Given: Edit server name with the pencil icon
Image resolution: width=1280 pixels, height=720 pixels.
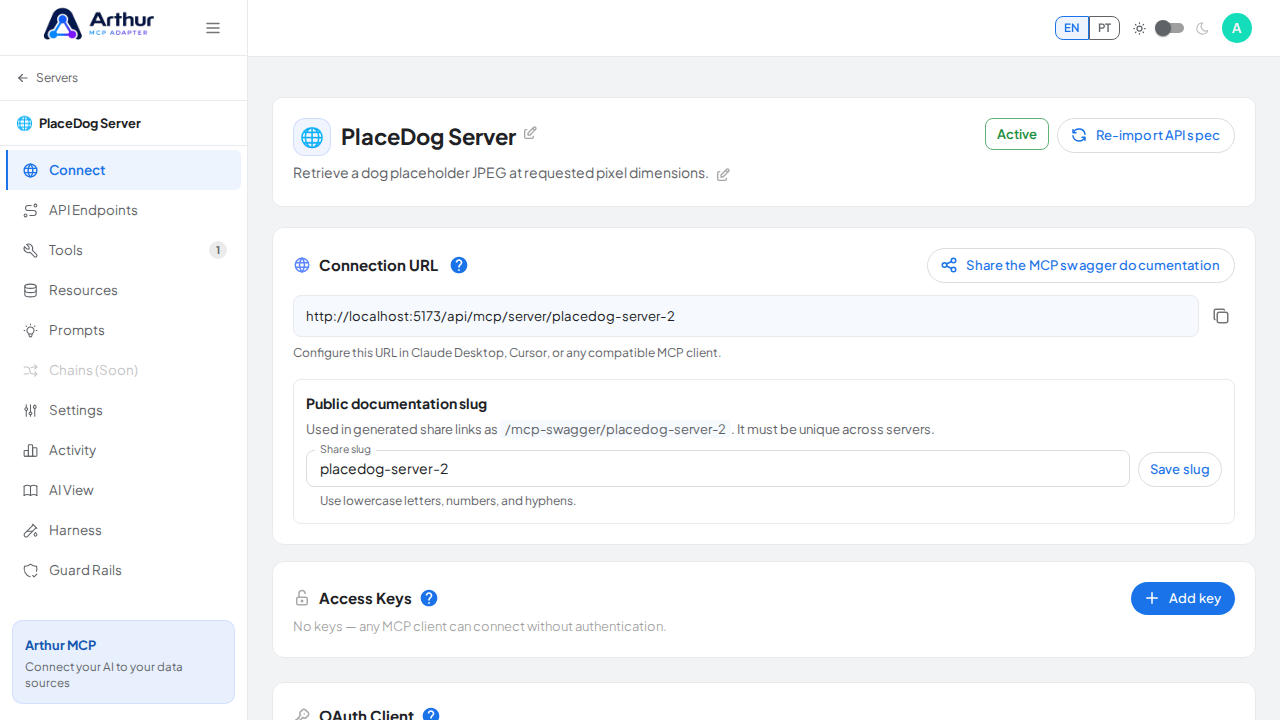Looking at the screenshot, I should (530, 133).
